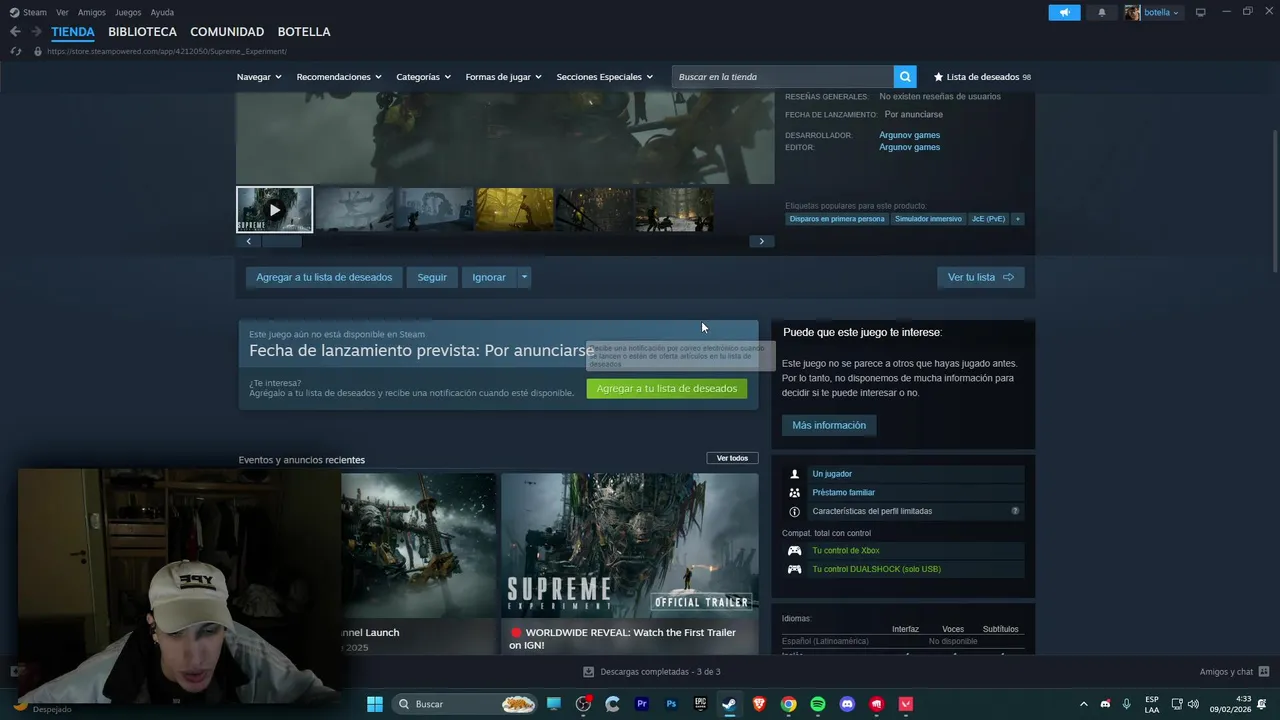Click the store search input field
The image size is (1280, 720).
coord(783,77)
